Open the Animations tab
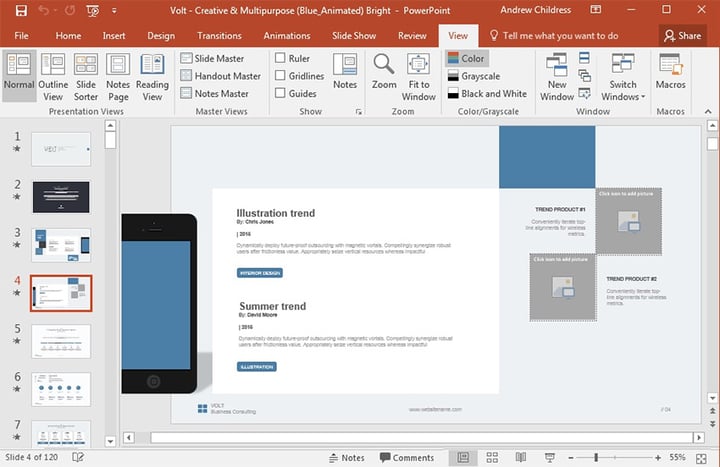 point(287,36)
